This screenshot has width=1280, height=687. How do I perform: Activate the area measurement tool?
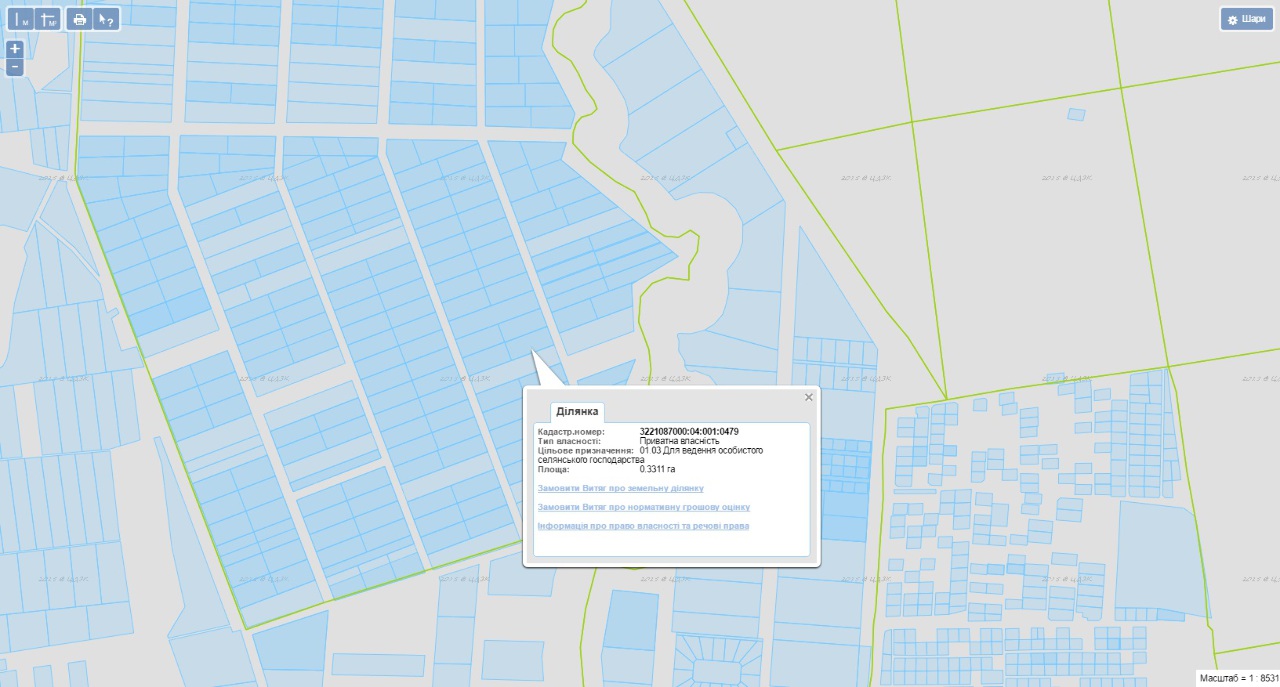[x=47, y=19]
